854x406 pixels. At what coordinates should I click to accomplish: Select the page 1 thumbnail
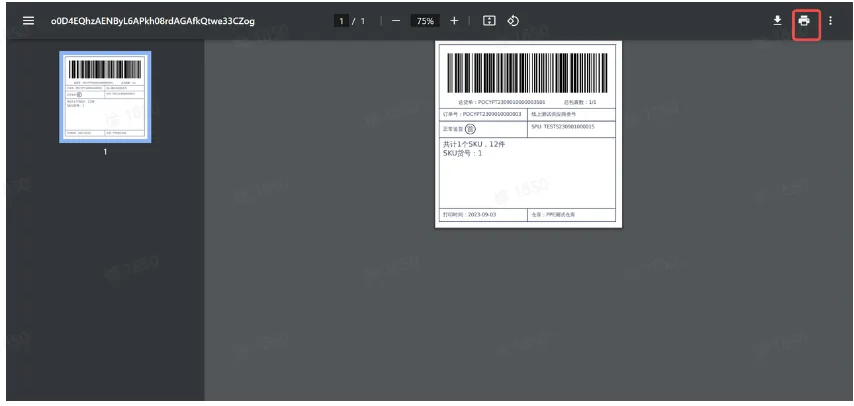point(105,97)
